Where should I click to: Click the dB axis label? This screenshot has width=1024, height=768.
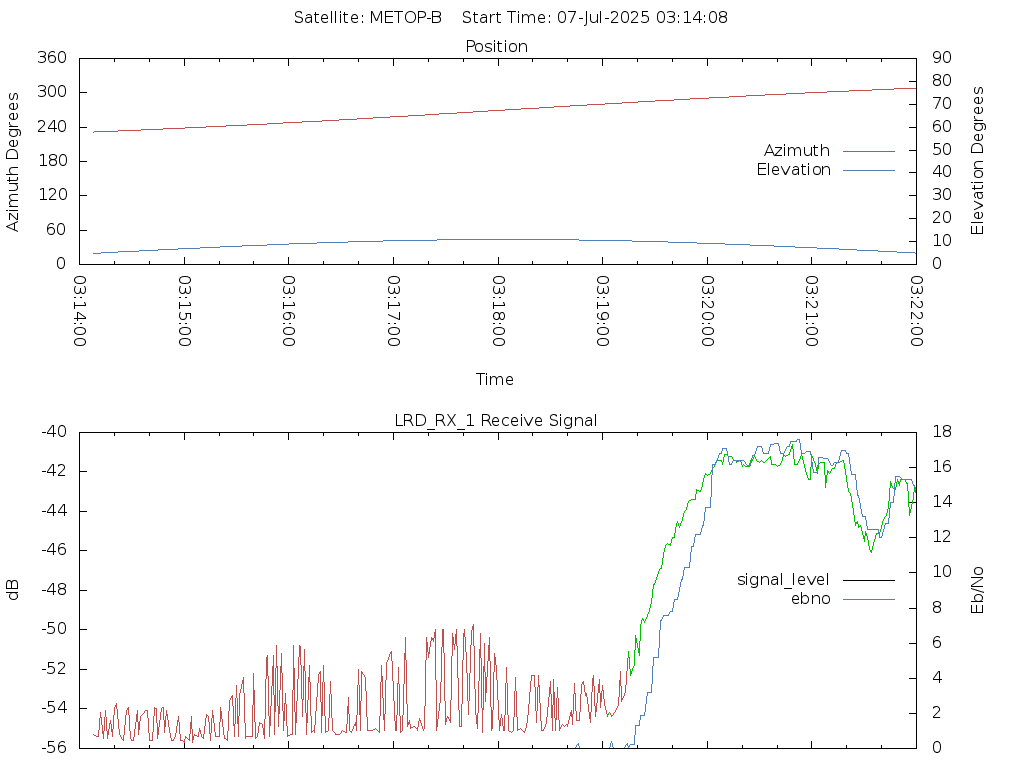tap(12, 590)
